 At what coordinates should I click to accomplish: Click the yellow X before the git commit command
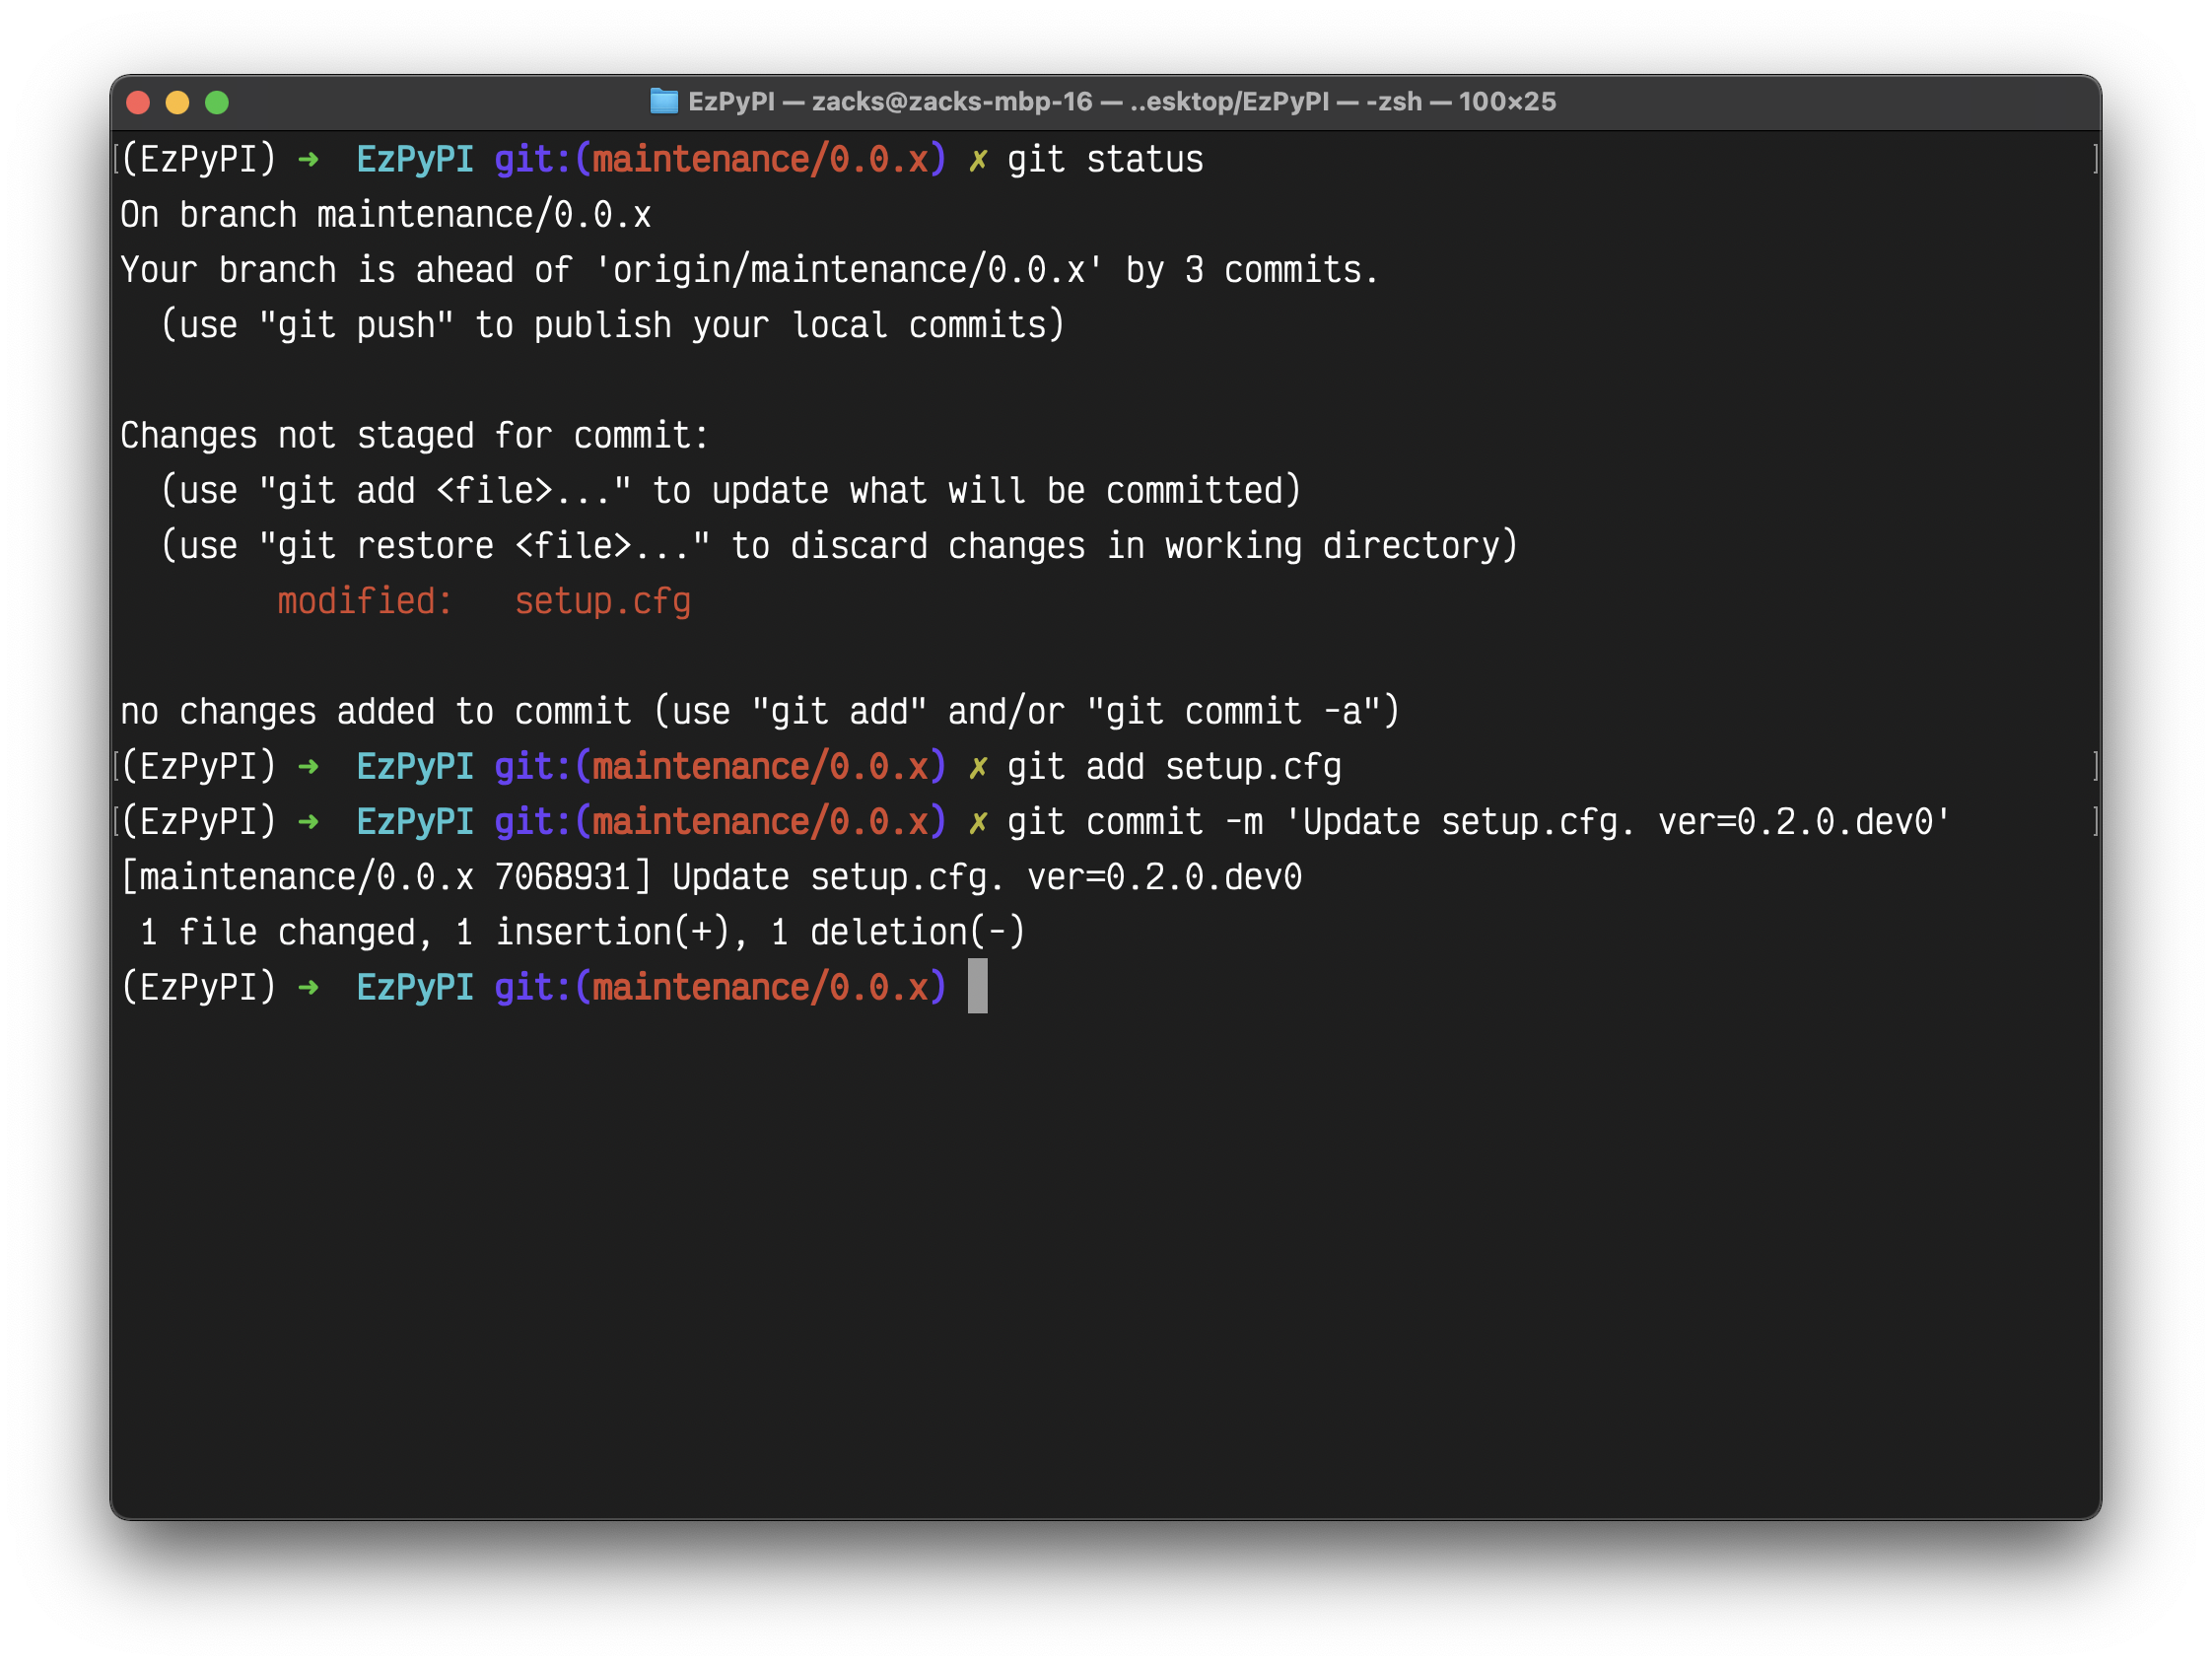977,822
